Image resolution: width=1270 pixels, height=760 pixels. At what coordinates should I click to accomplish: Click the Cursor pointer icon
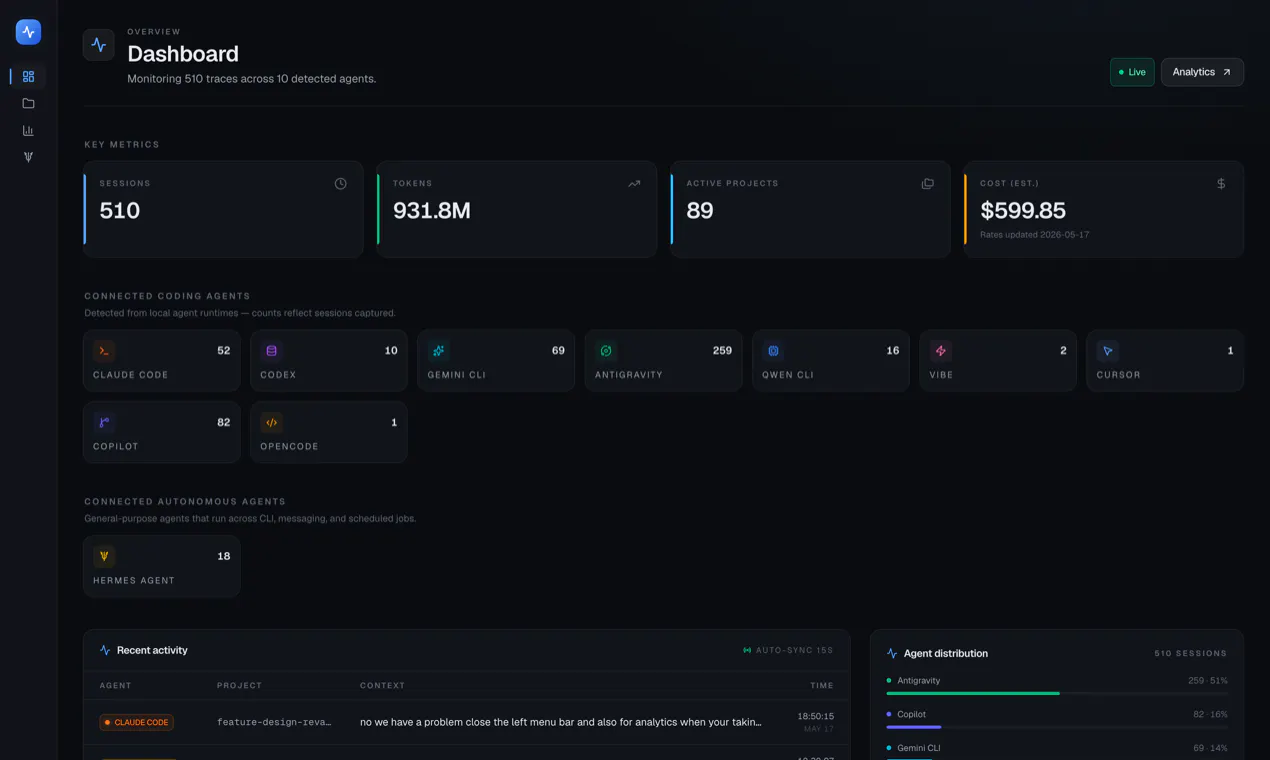[x=1107, y=351]
